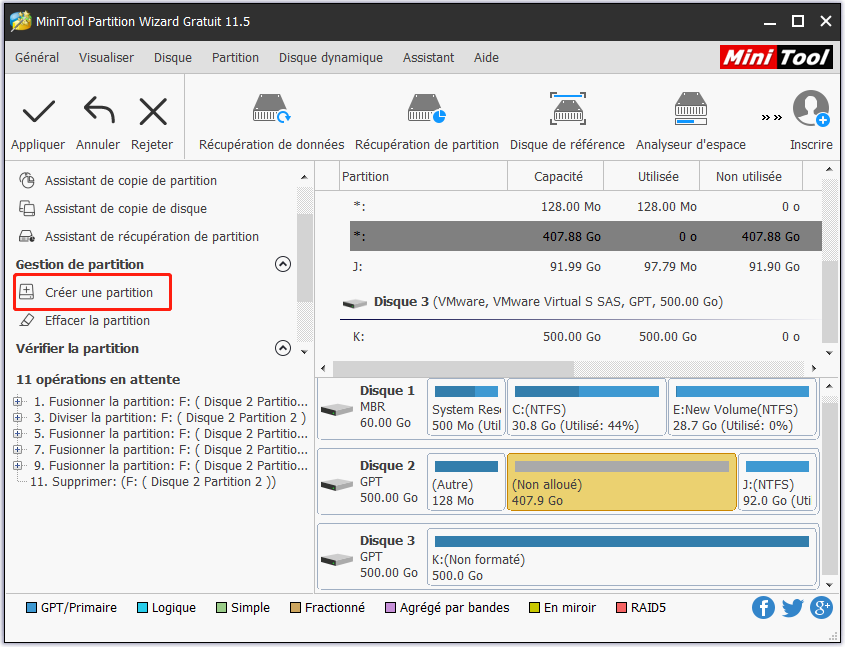Open MiniTool Twitter page icon
Screen dimensions: 846x647
pos(793,608)
